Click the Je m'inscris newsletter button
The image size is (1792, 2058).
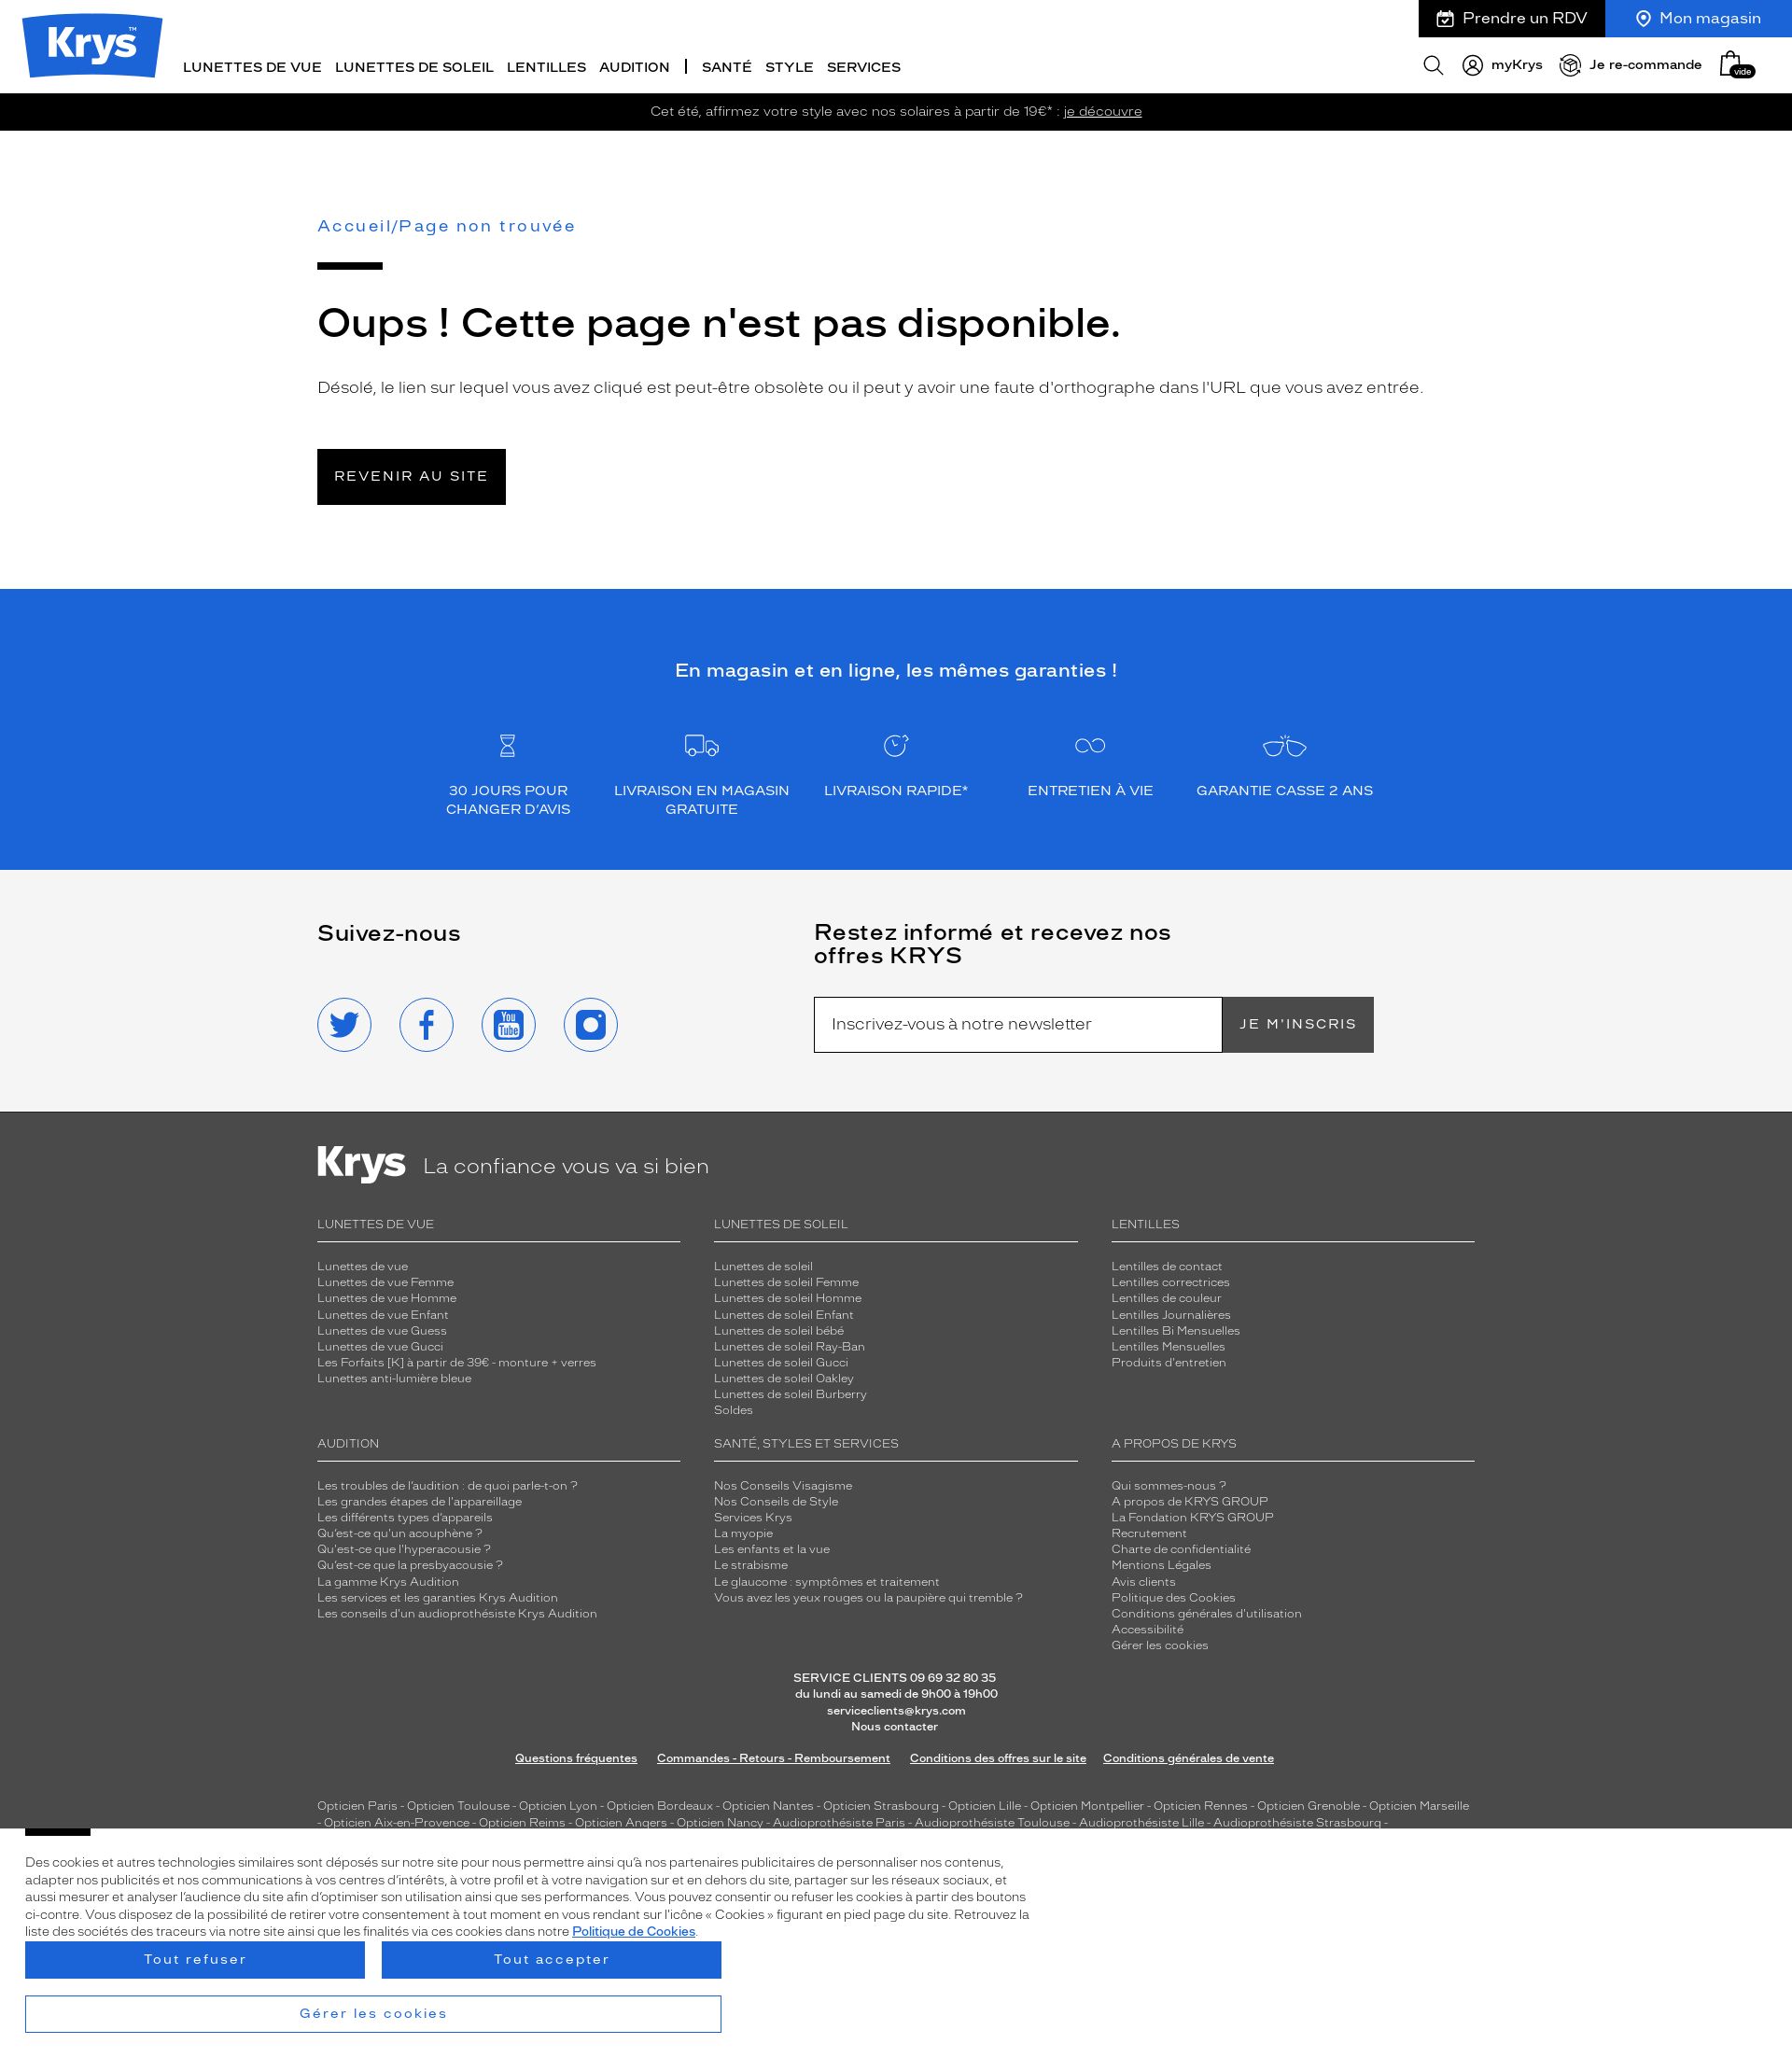[x=1298, y=1024]
